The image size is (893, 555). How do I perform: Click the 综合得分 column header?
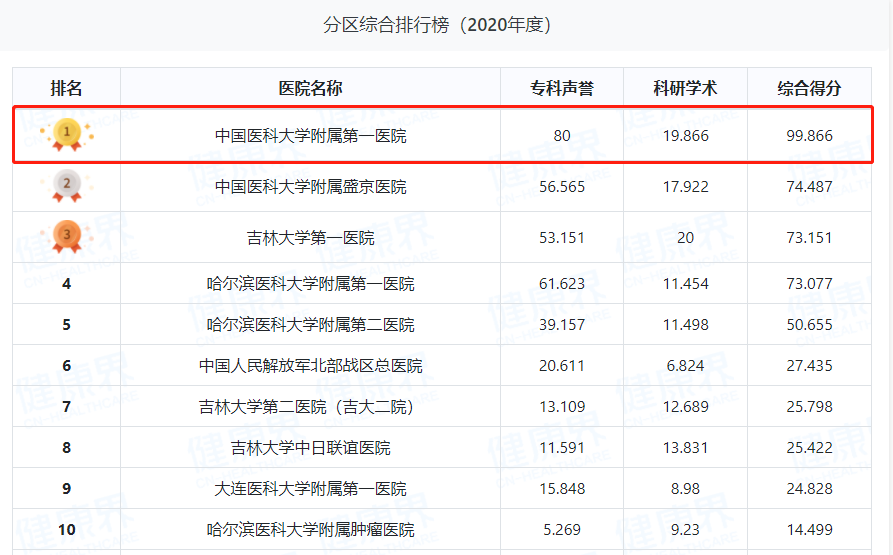pyautogui.click(x=809, y=88)
